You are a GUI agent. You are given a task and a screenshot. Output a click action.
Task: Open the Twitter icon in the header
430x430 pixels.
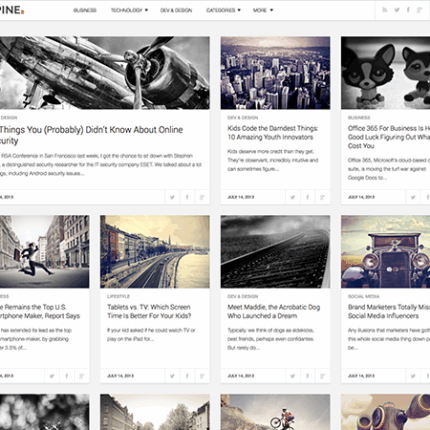397,10
